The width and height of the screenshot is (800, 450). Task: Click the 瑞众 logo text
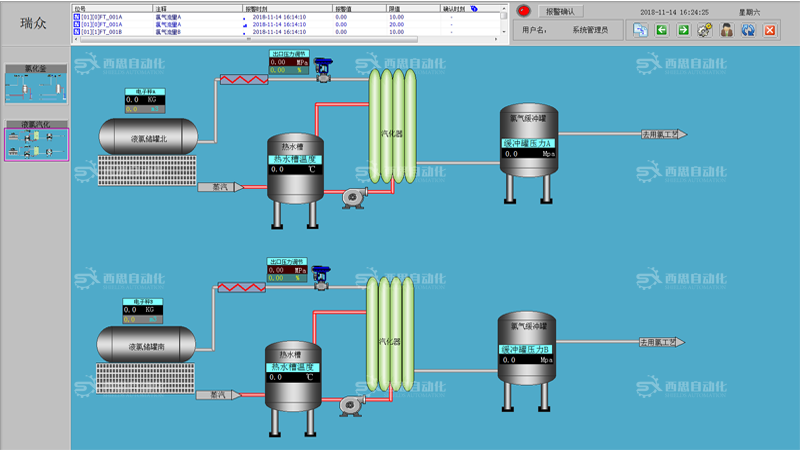[33, 23]
